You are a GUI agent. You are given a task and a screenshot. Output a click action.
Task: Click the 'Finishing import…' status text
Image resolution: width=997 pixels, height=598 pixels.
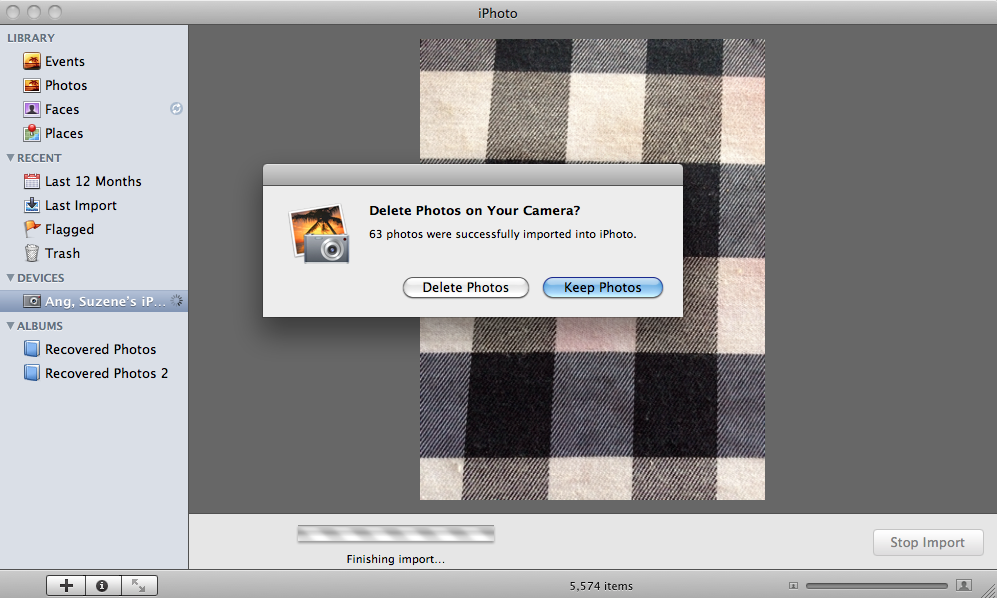pos(395,559)
